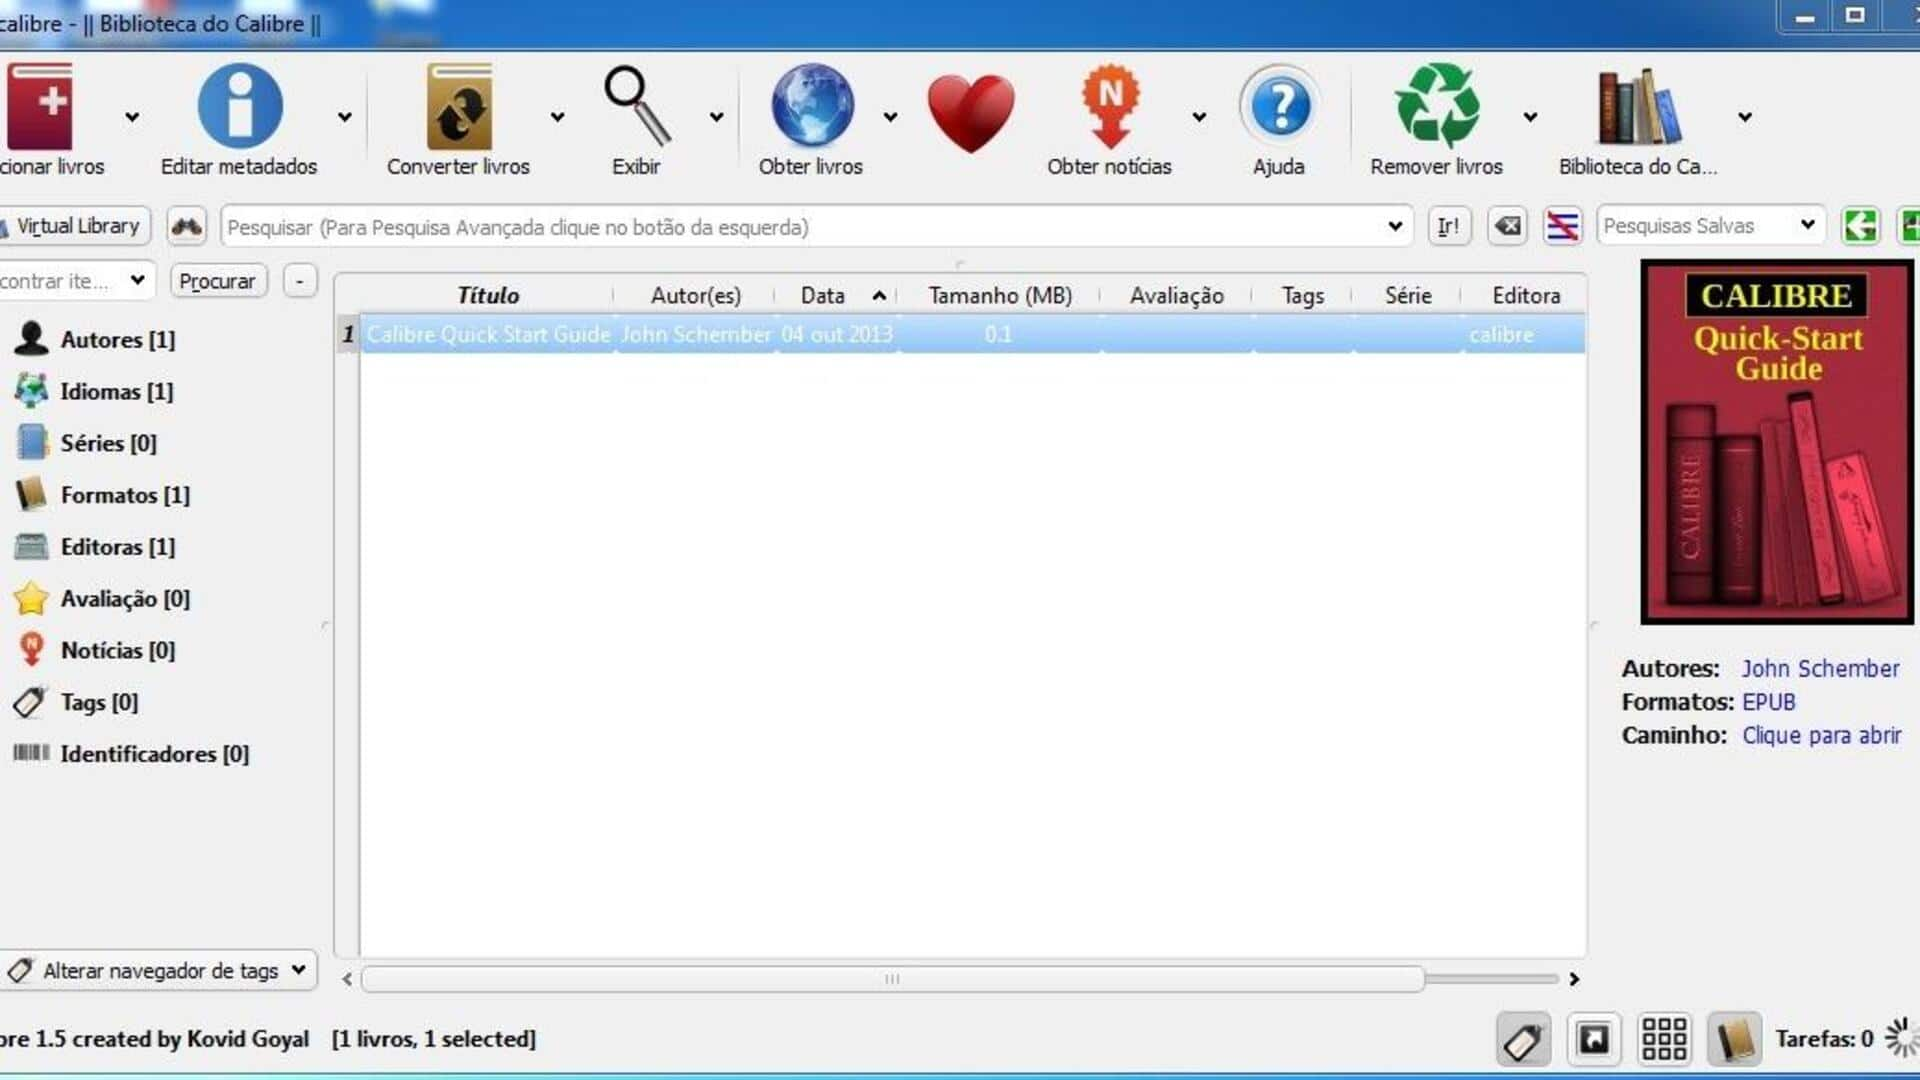Click the Exibir magnifier icon
Screen dimensions: 1920x1080
coord(637,106)
